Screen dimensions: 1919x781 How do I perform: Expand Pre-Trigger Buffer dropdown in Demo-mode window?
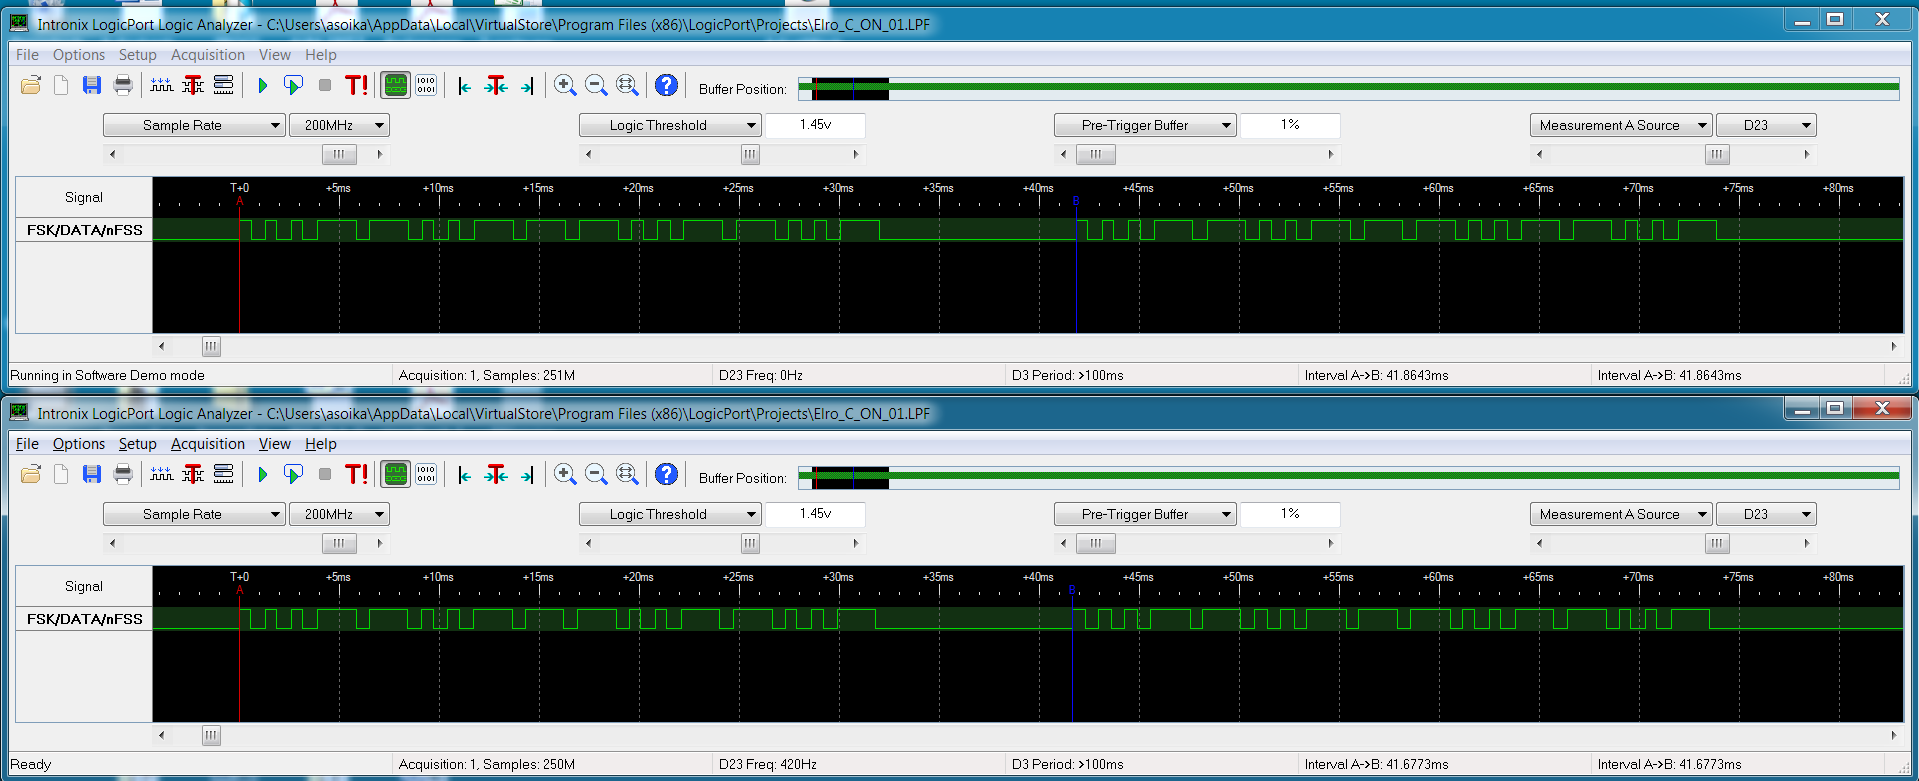coord(1145,125)
